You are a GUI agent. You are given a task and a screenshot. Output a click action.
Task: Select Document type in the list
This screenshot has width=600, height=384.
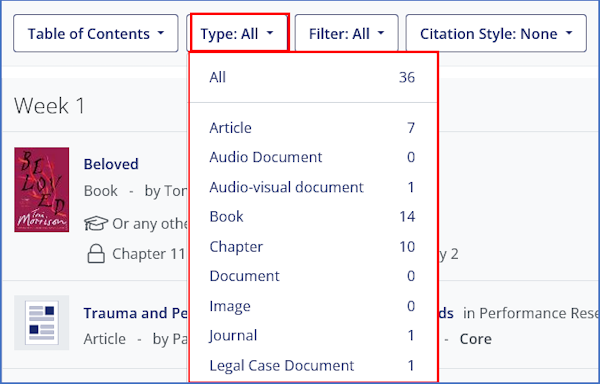(312, 276)
